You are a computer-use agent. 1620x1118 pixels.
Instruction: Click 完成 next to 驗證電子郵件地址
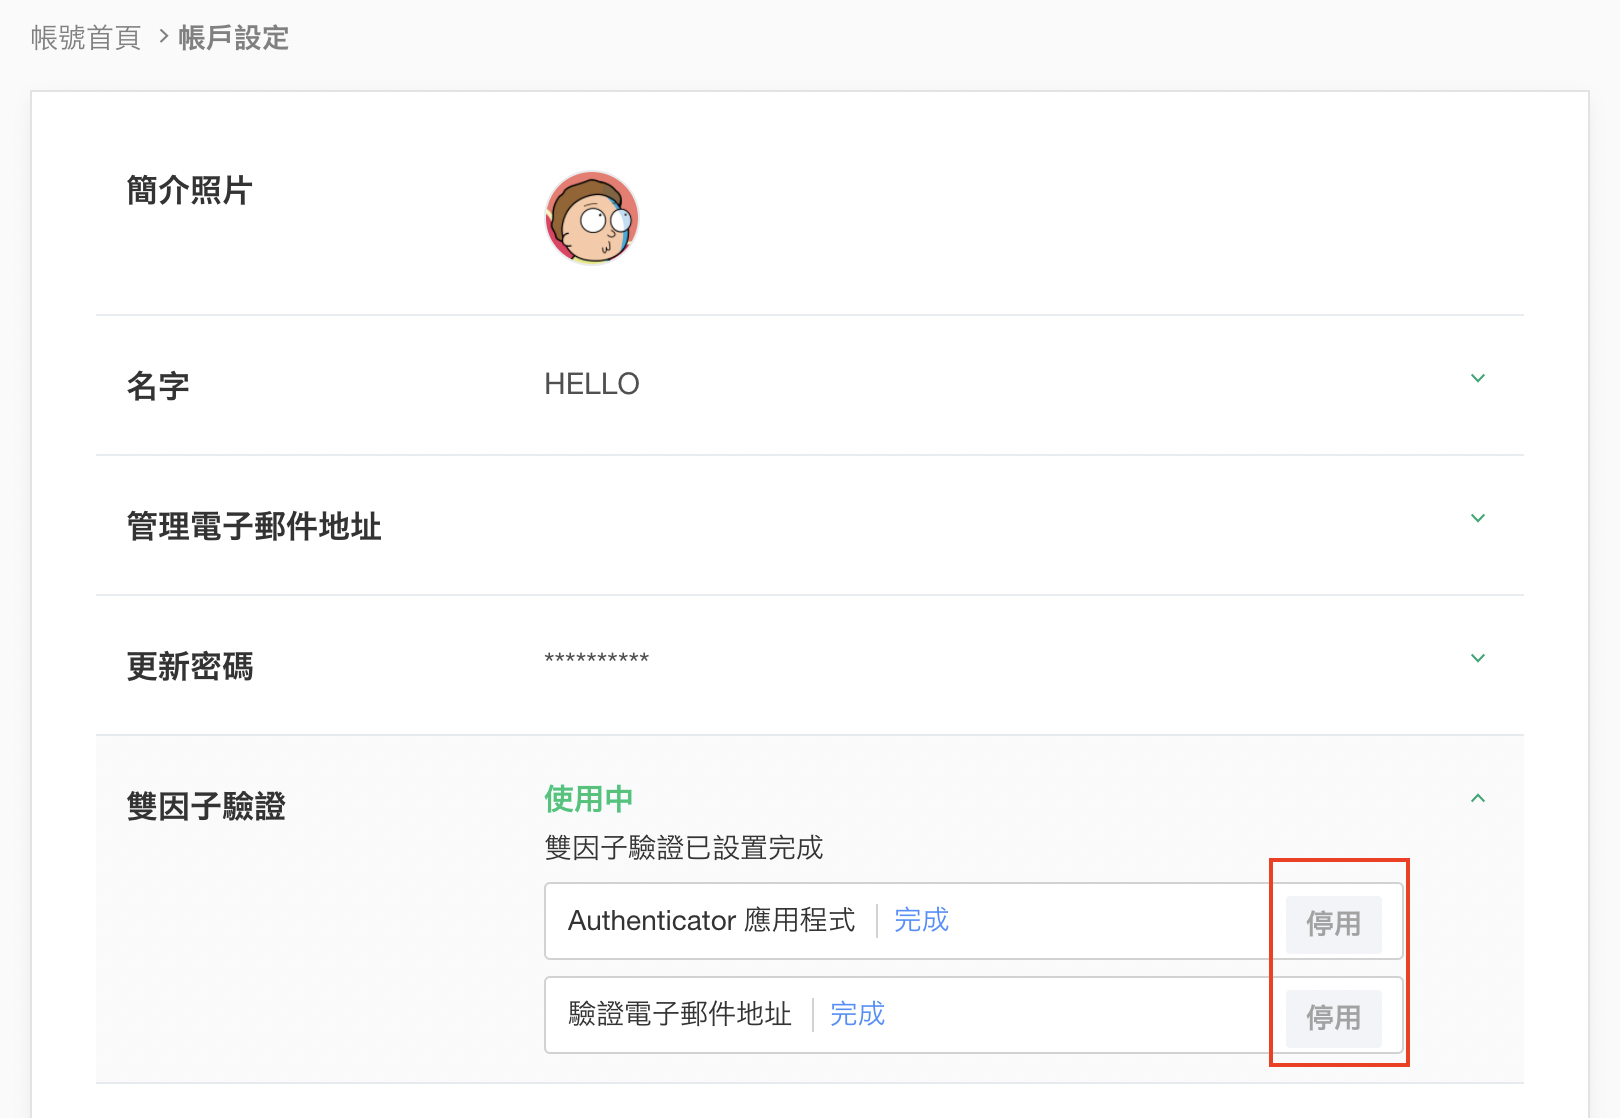tap(857, 1014)
